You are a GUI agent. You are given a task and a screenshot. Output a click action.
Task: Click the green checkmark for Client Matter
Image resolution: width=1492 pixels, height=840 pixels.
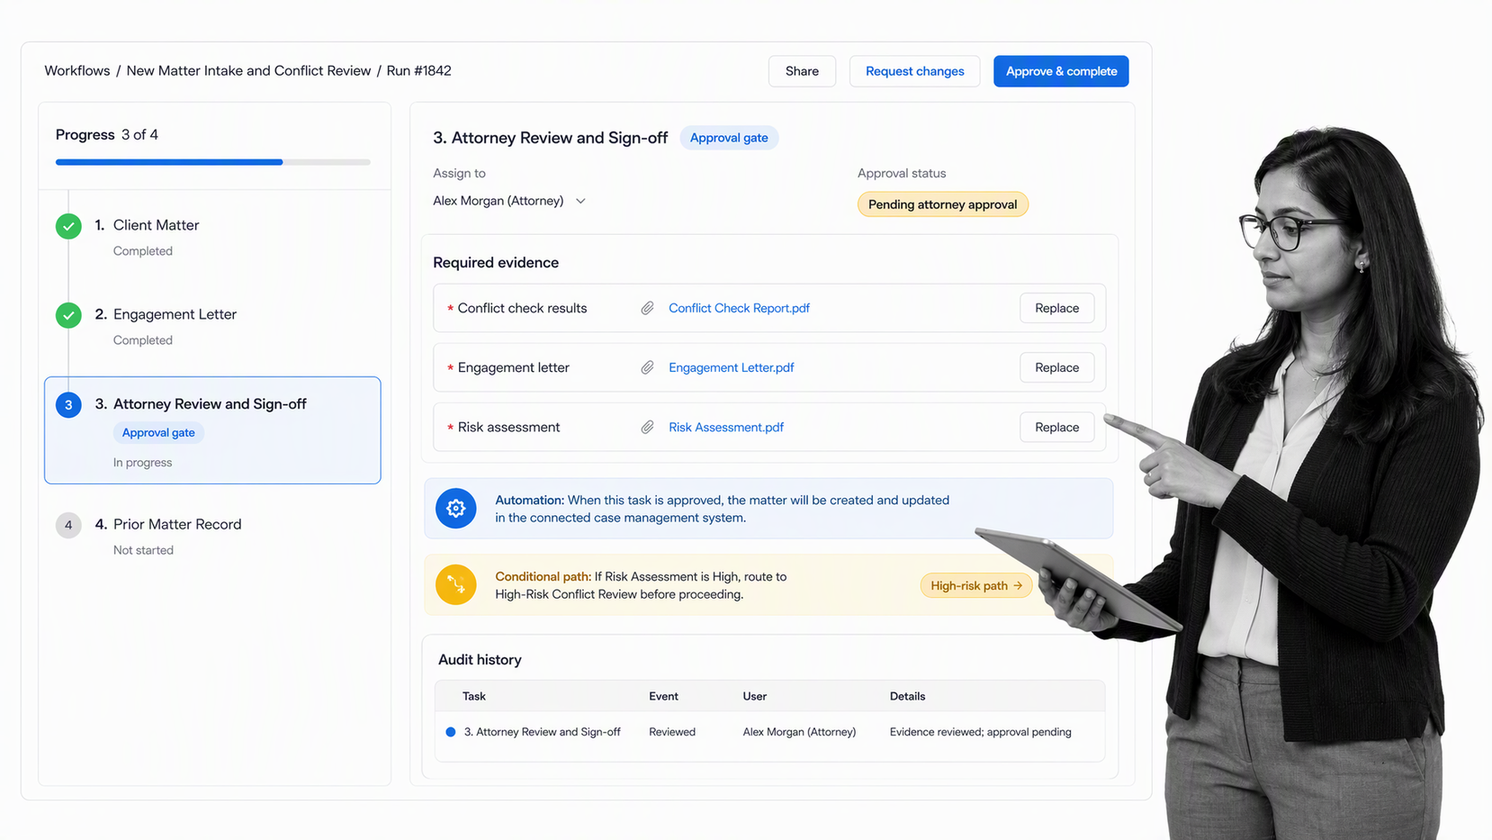(69, 226)
